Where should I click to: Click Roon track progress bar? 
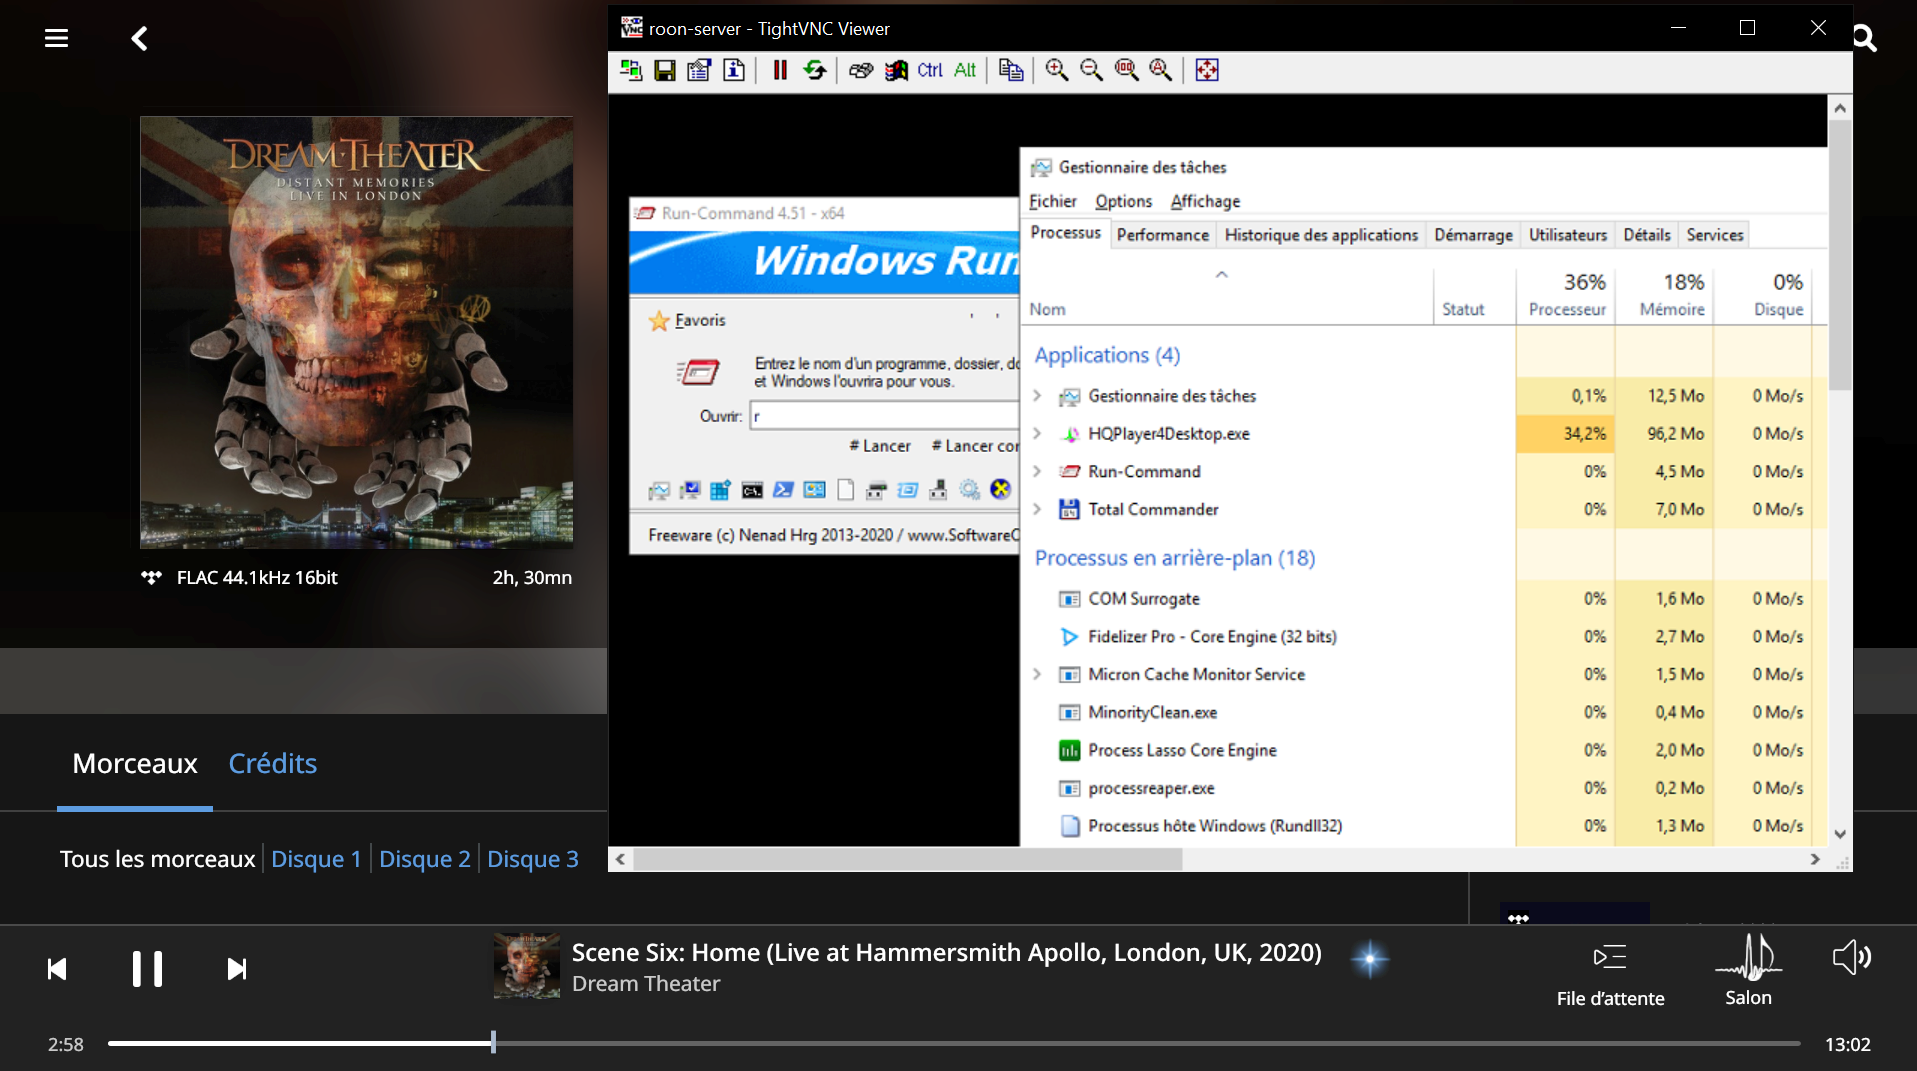click(954, 1043)
